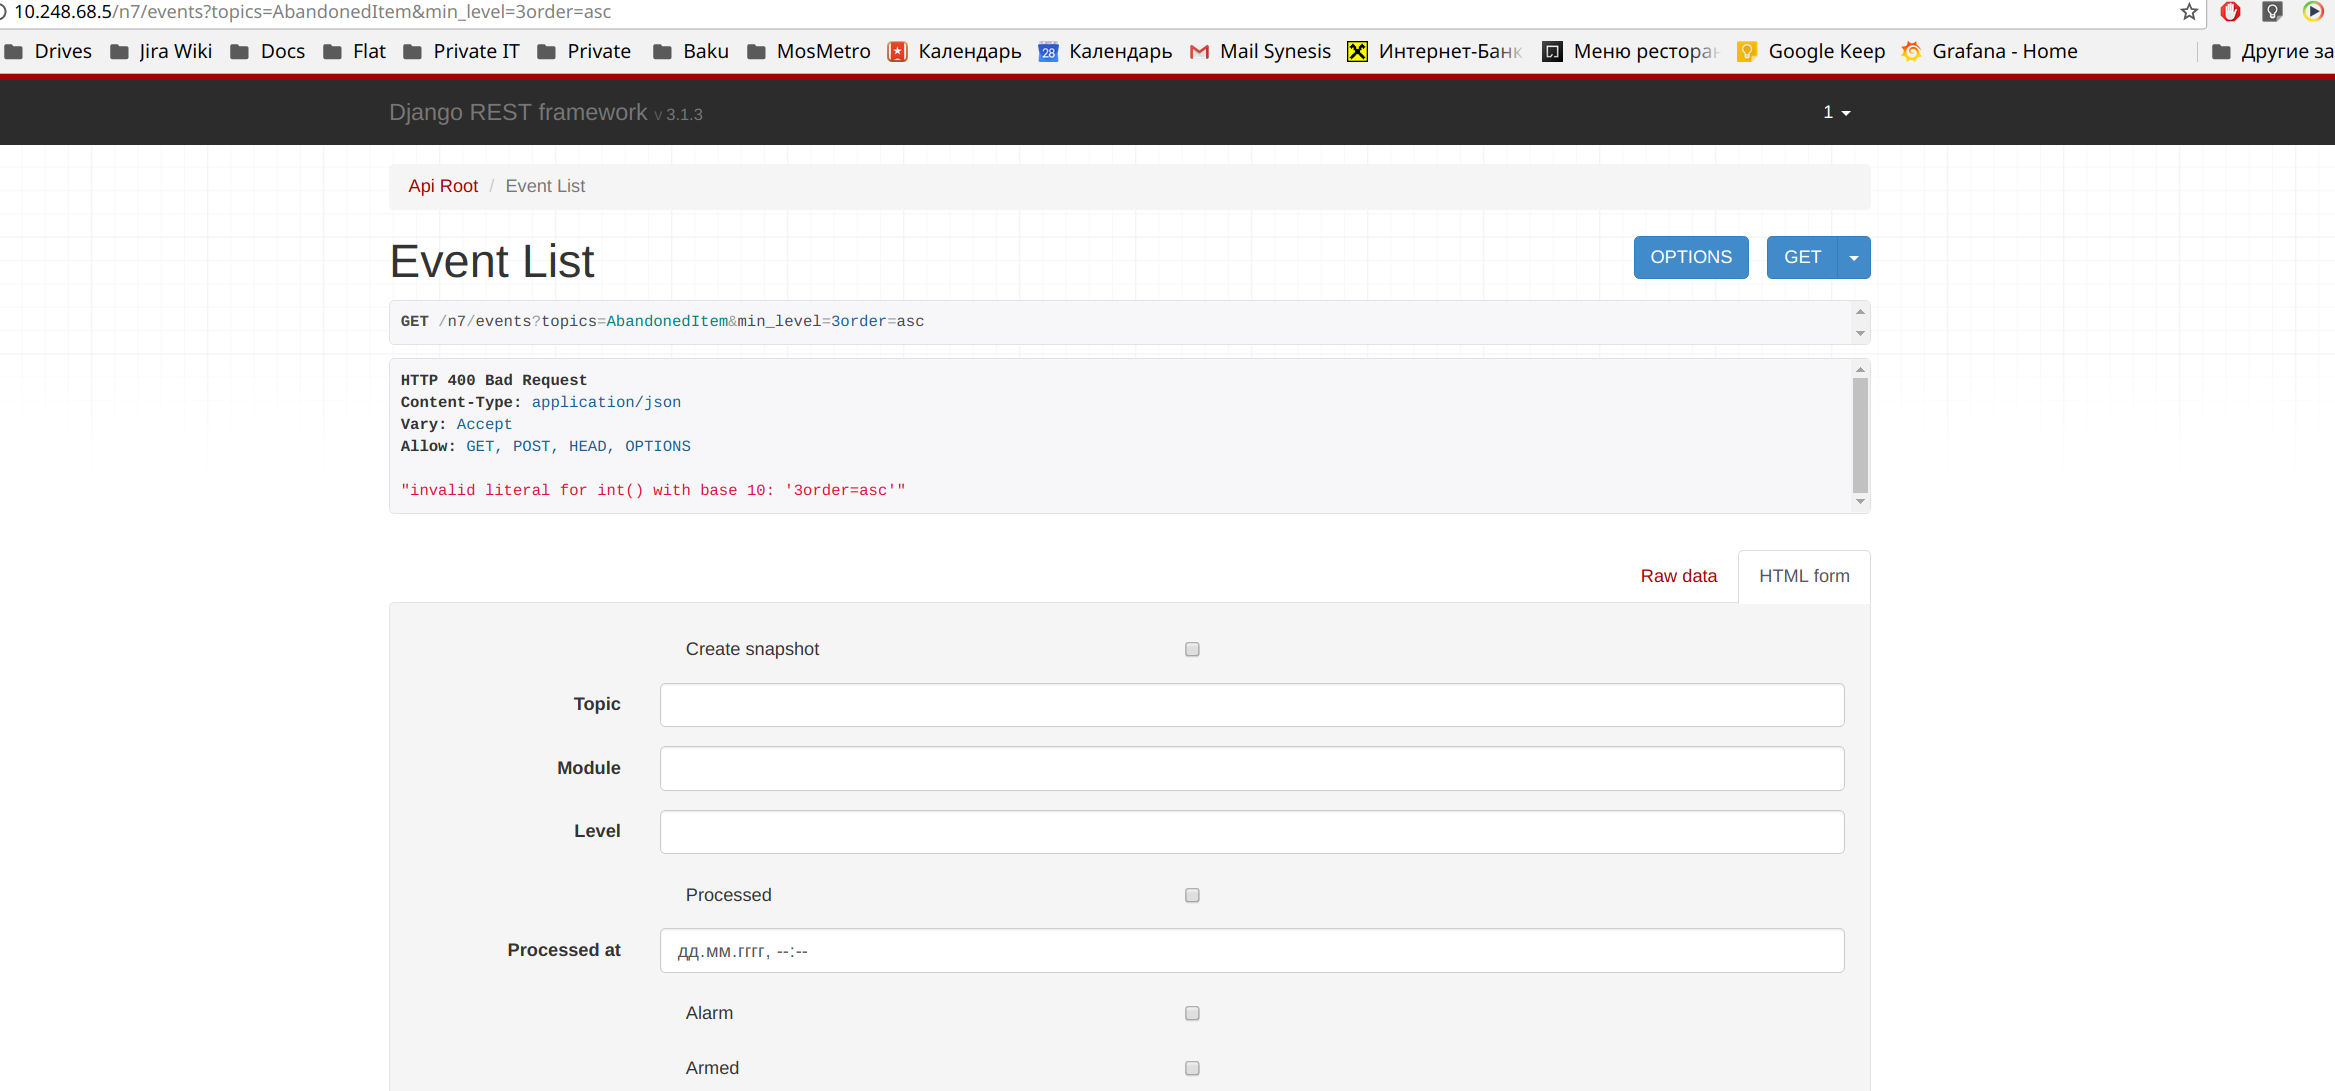Click the 'application/json' content type value
2335x1091 pixels.
[x=606, y=402]
